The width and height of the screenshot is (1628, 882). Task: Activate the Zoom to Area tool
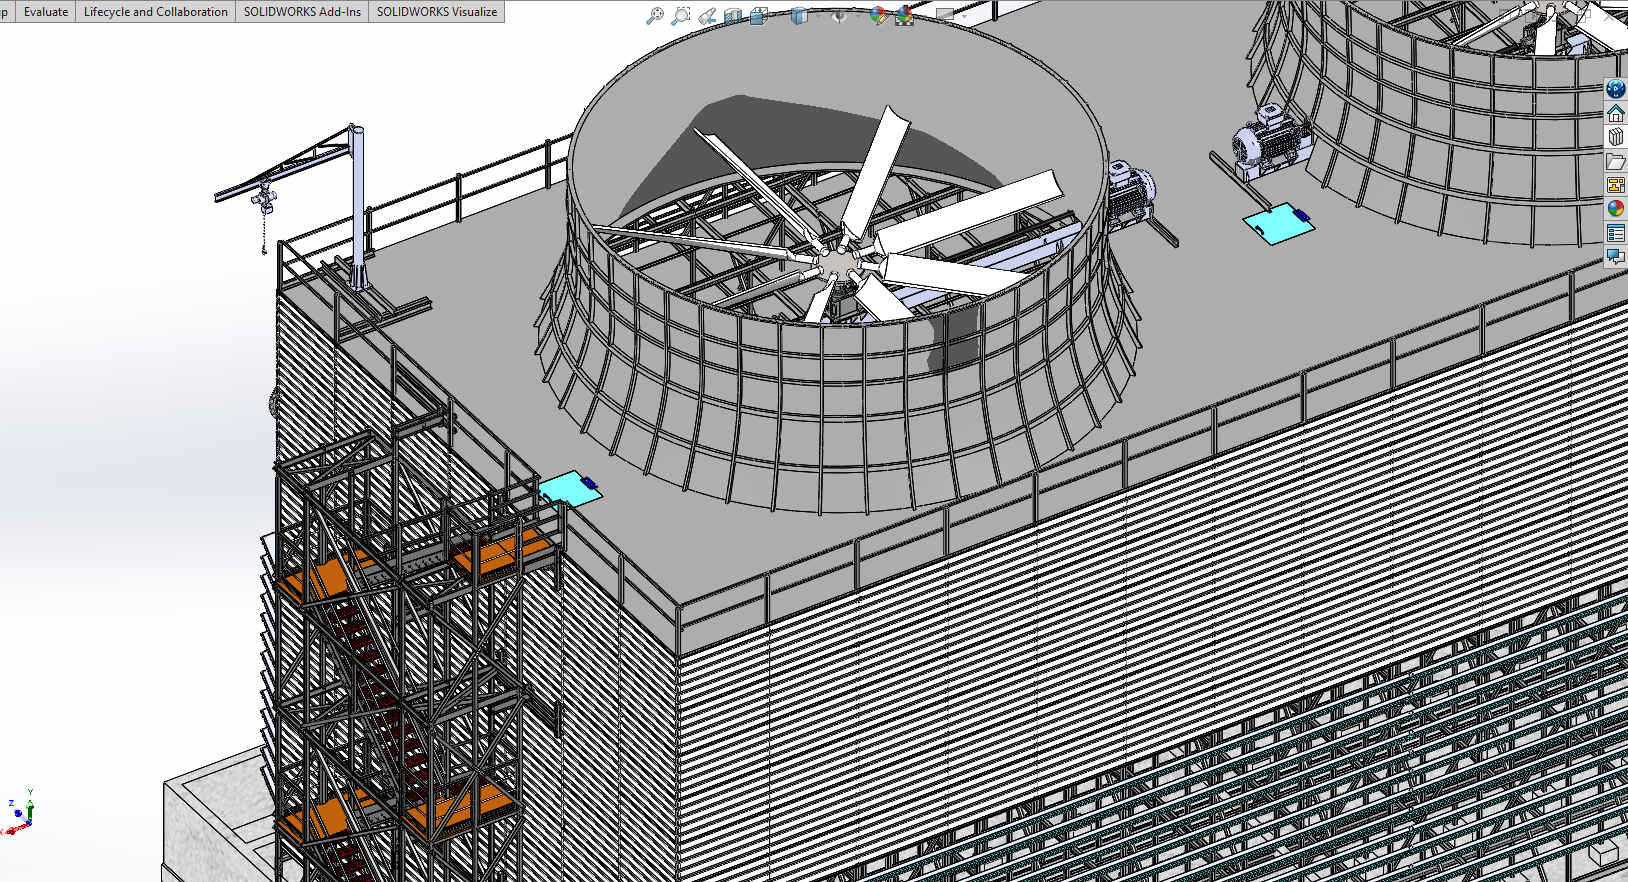pos(681,16)
